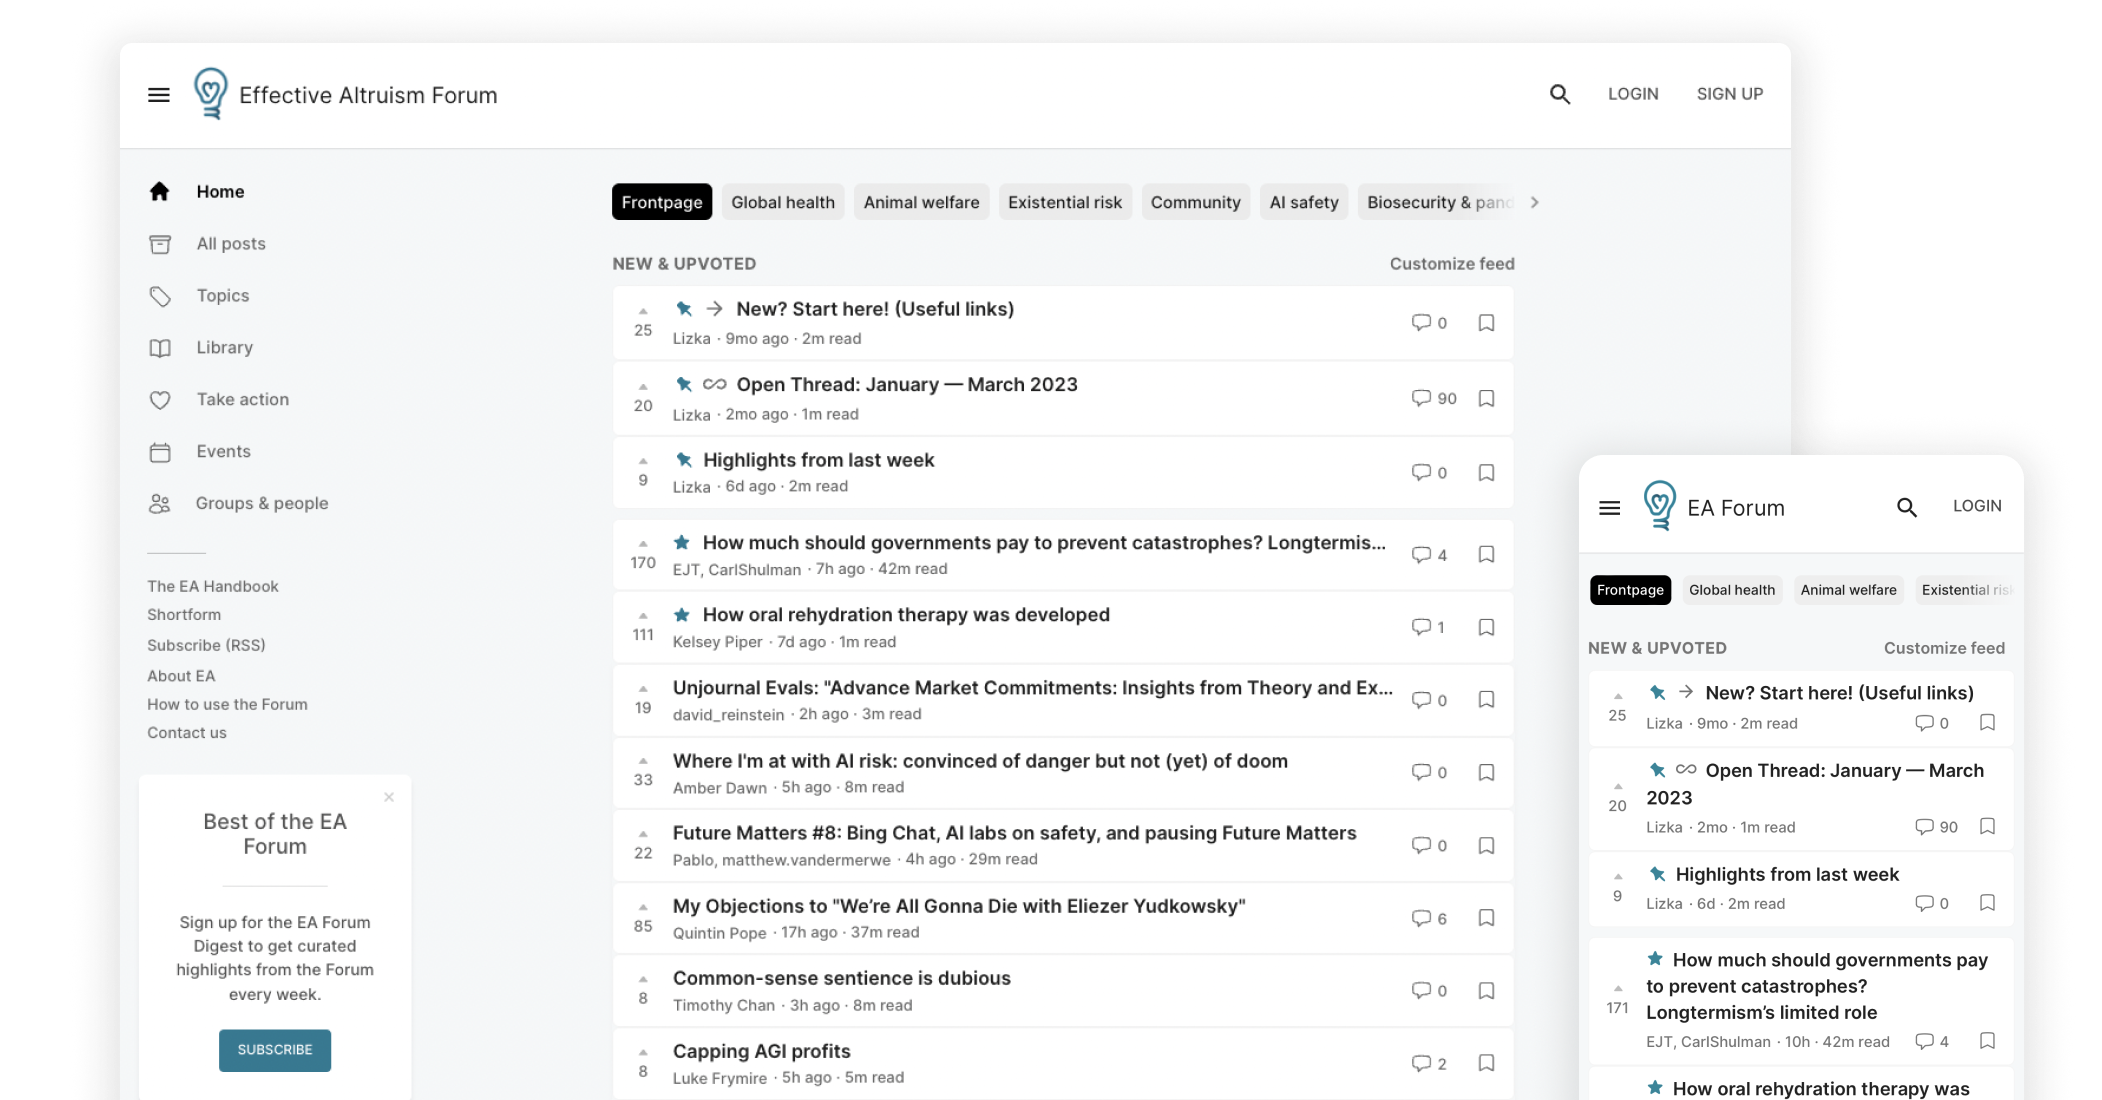Open comments on 'Open Thread: January — March 2023'

(x=1423, y=398)
